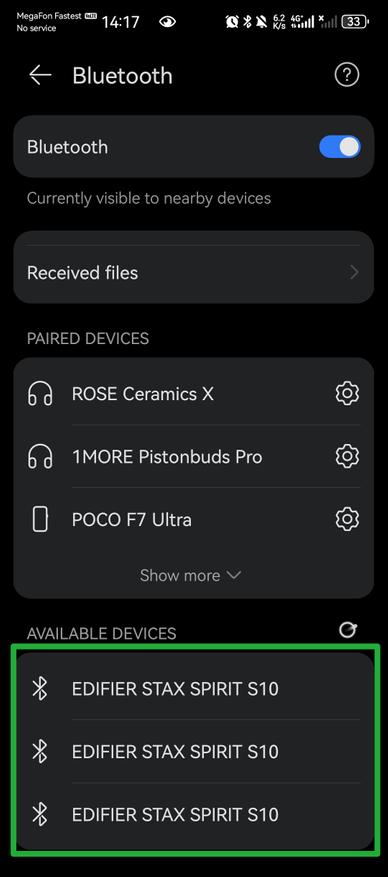
Task: Toggle the Bluetooth switch off
Action: (x=340, y=147)
